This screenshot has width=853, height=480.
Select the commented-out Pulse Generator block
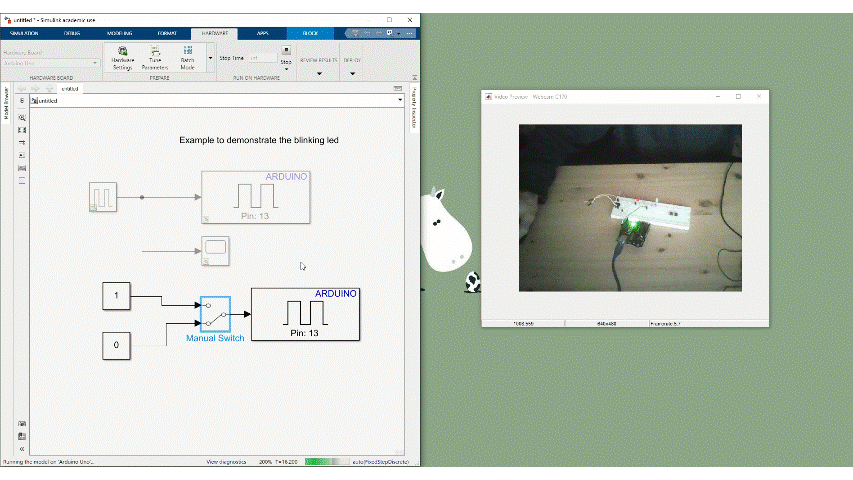(x=103, y=196)
